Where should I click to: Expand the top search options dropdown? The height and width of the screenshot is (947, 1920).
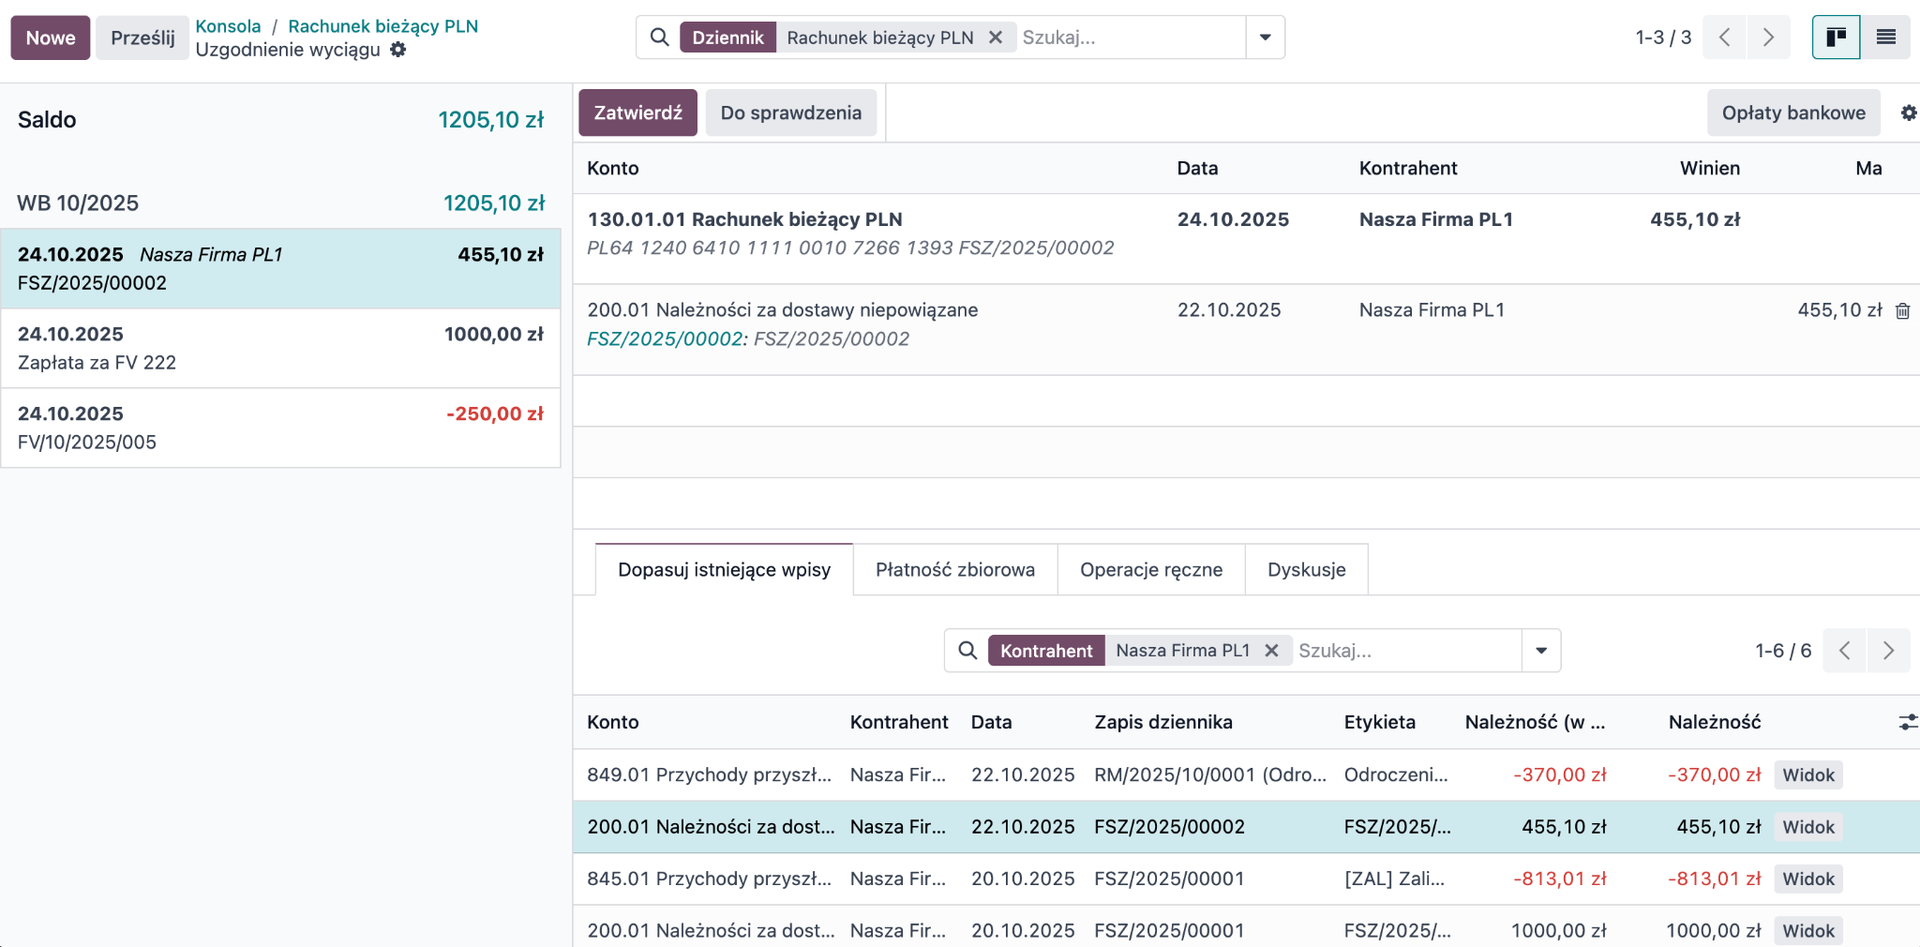(x=1265, y=38)
